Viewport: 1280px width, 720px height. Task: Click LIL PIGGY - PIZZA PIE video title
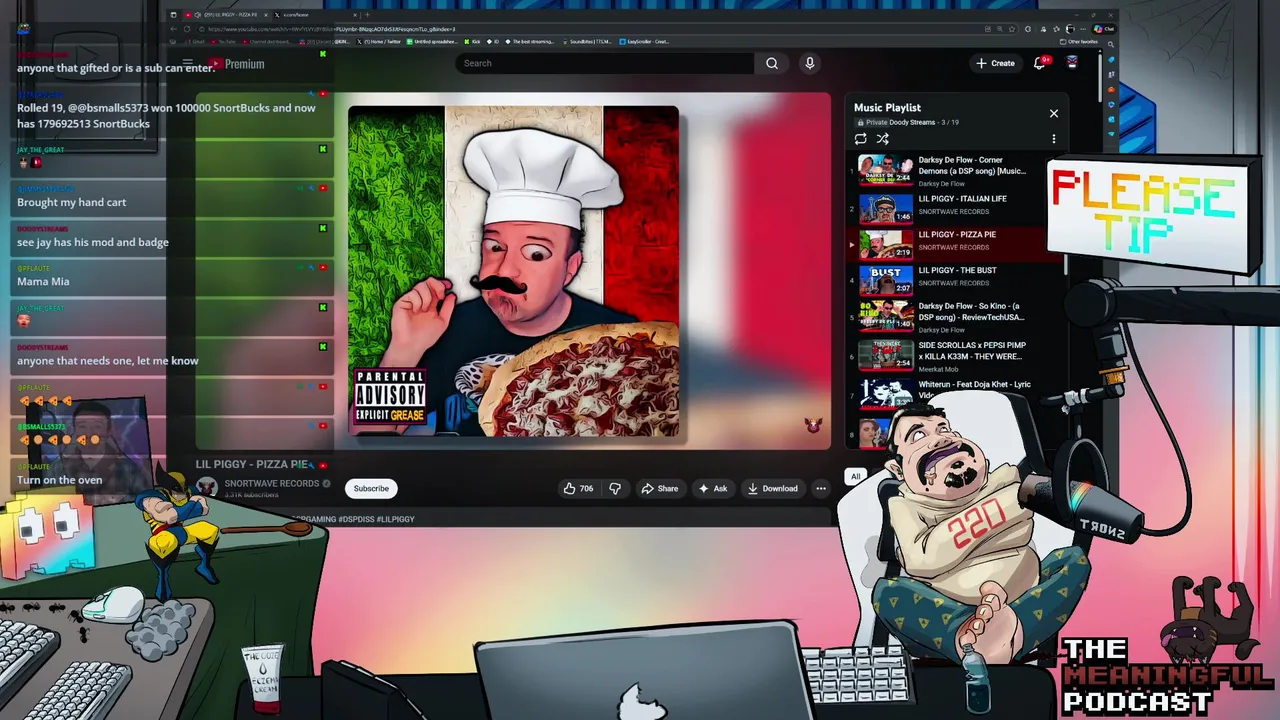coord(252,464)
